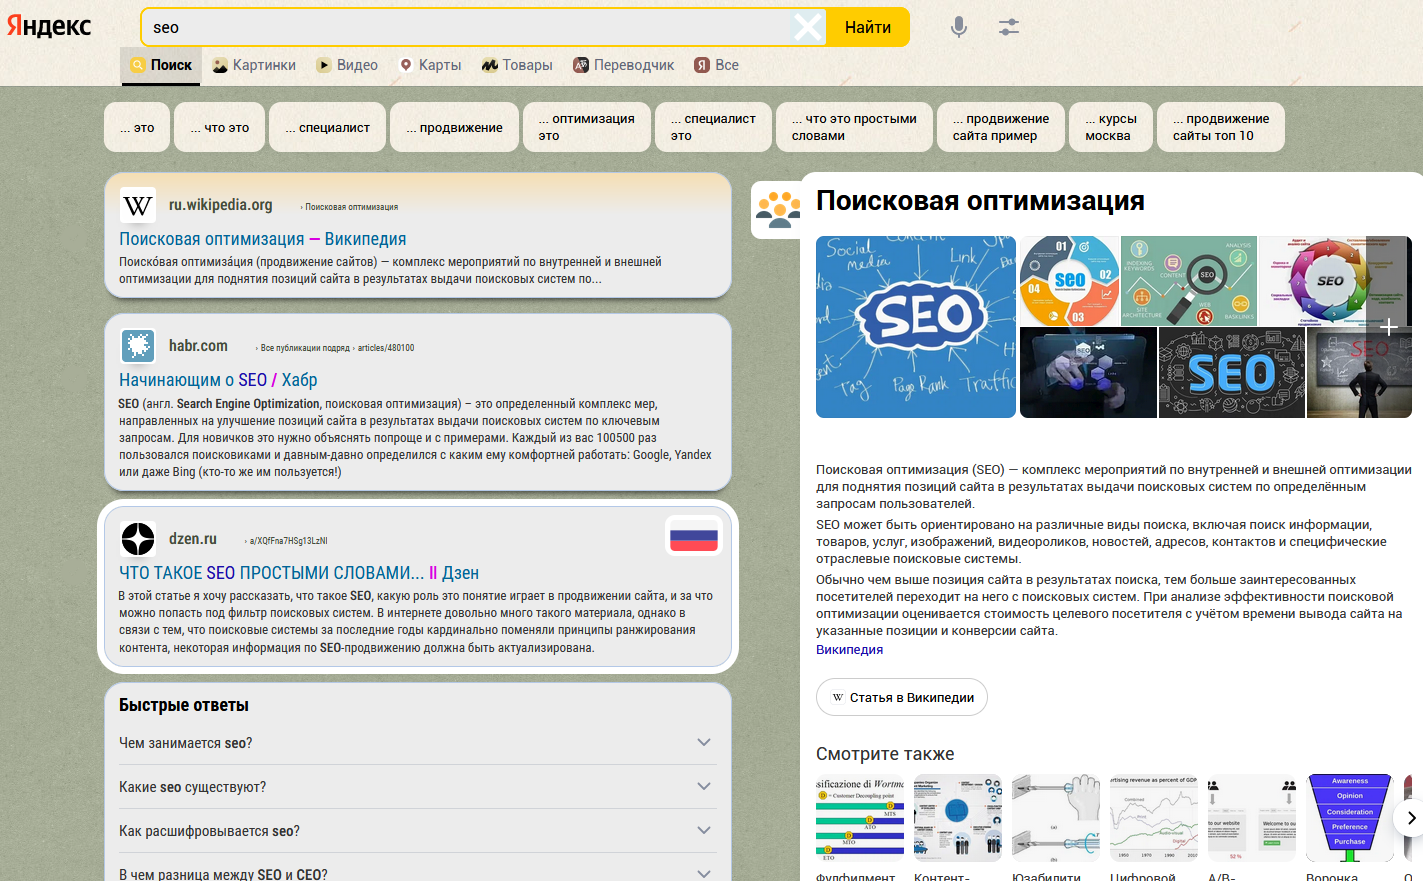This screenshot has height=881, width=1423.
Task: Select the 'курсы москва' suggestion chip
Action: (x=1110, y=127)
